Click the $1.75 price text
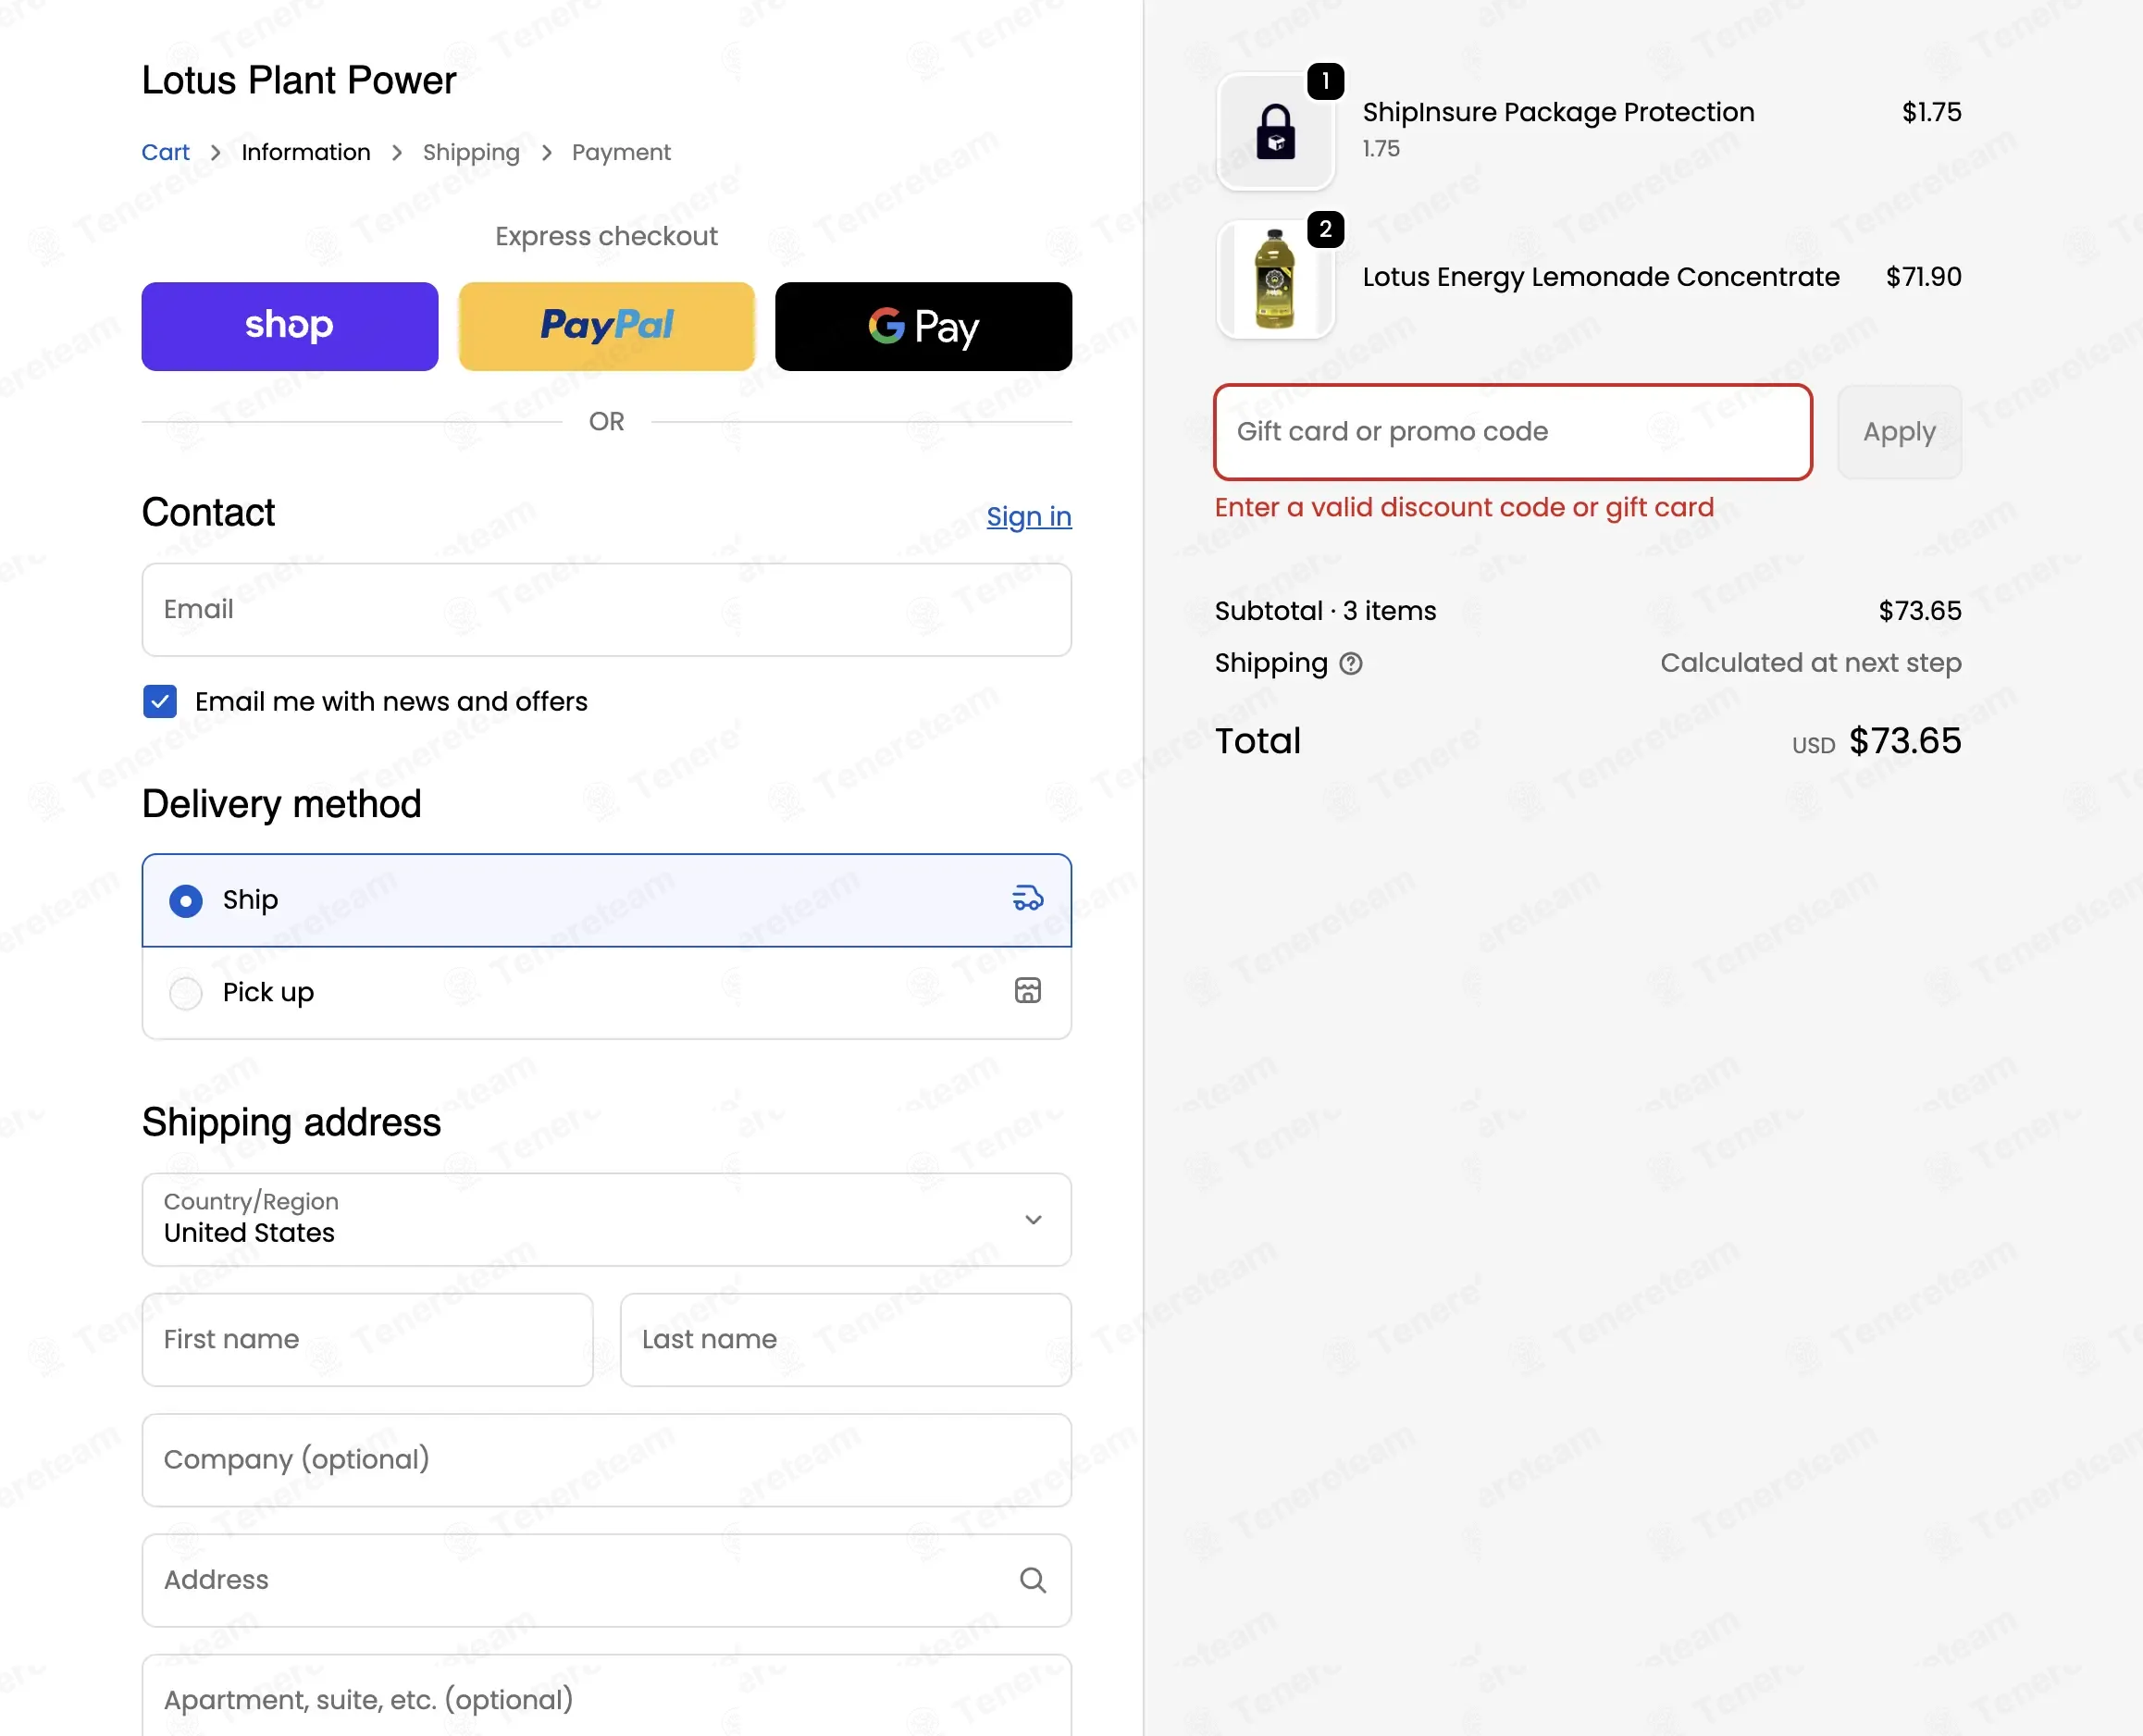The height and width of the screenshot is (1736, 2143). coord(1931,112)
